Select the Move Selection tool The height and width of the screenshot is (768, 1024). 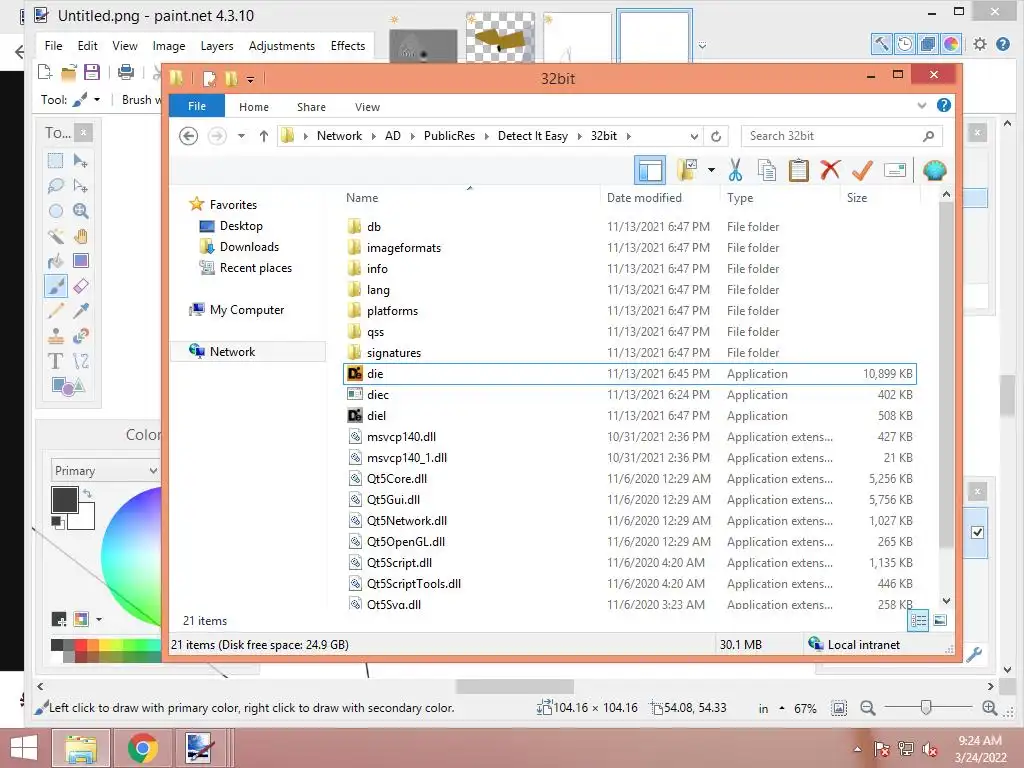click(81, 185)
